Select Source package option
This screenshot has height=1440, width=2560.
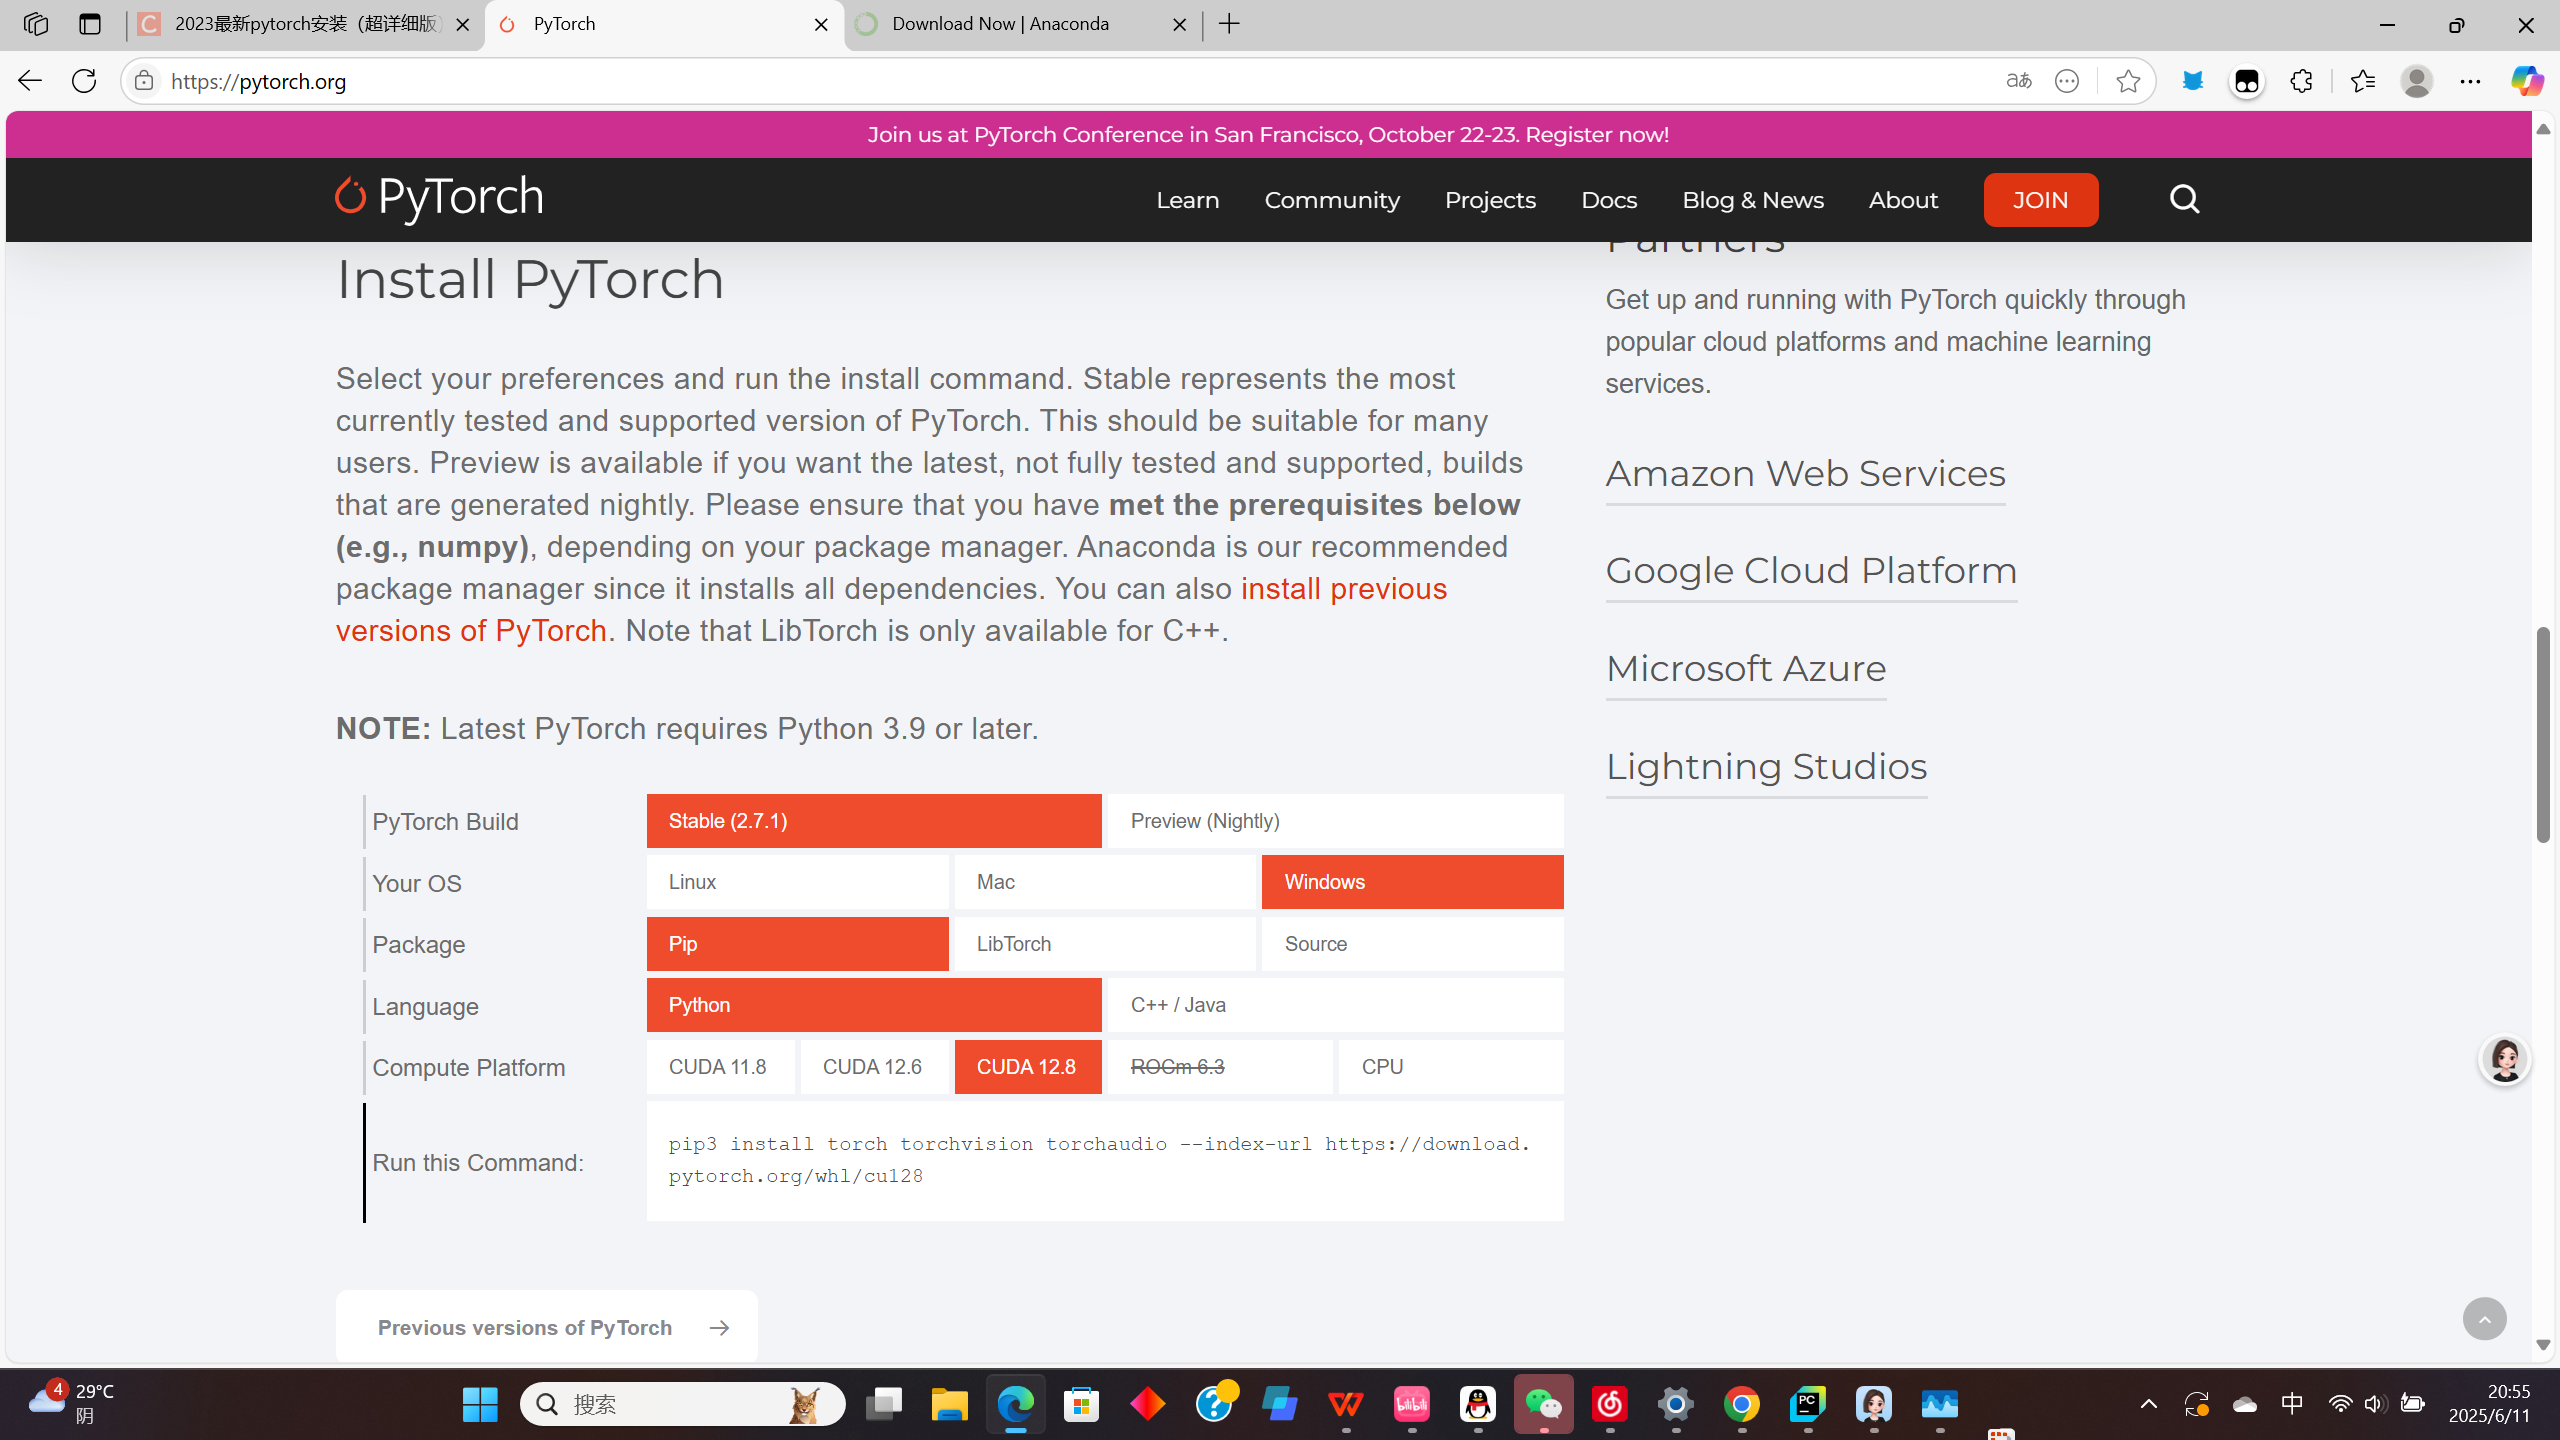pos(1412,944)
